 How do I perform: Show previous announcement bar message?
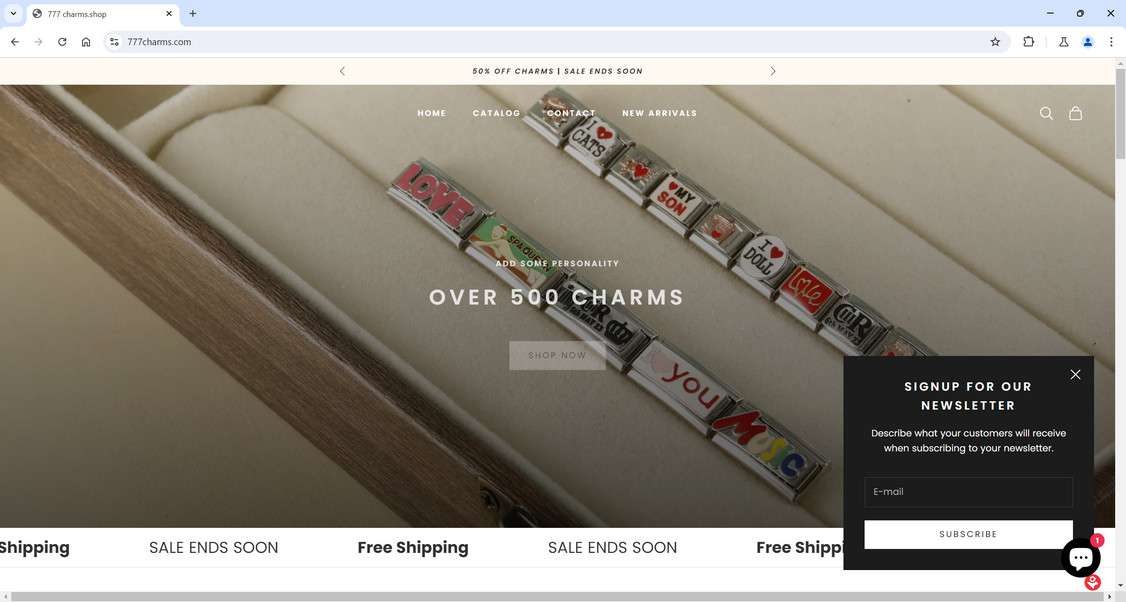(343, 71)
